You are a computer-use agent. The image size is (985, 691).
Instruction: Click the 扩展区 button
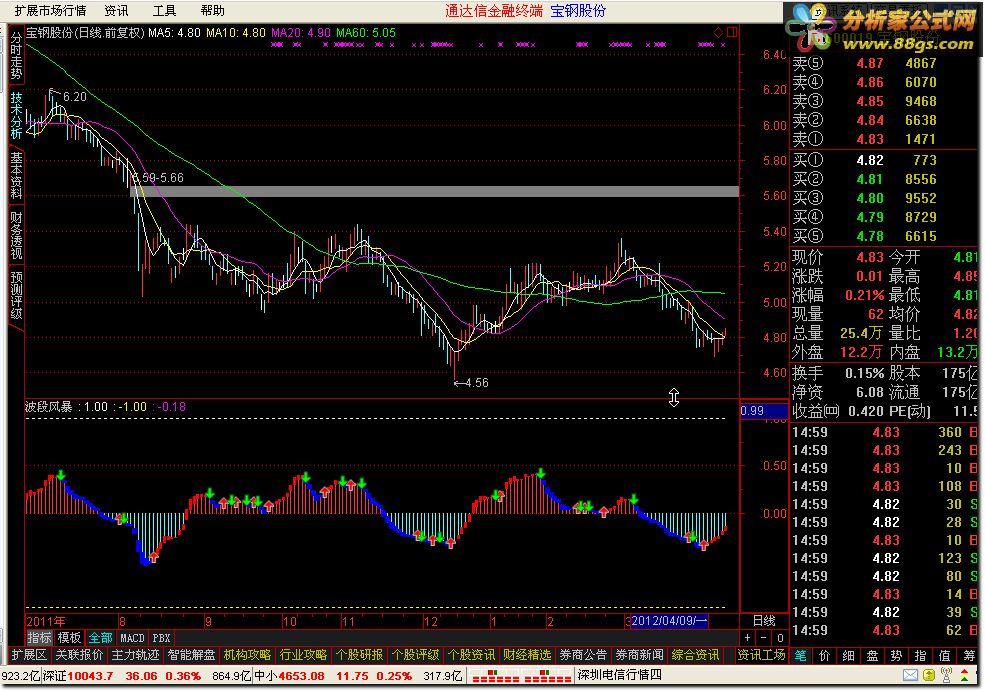(x=29, y=655)
